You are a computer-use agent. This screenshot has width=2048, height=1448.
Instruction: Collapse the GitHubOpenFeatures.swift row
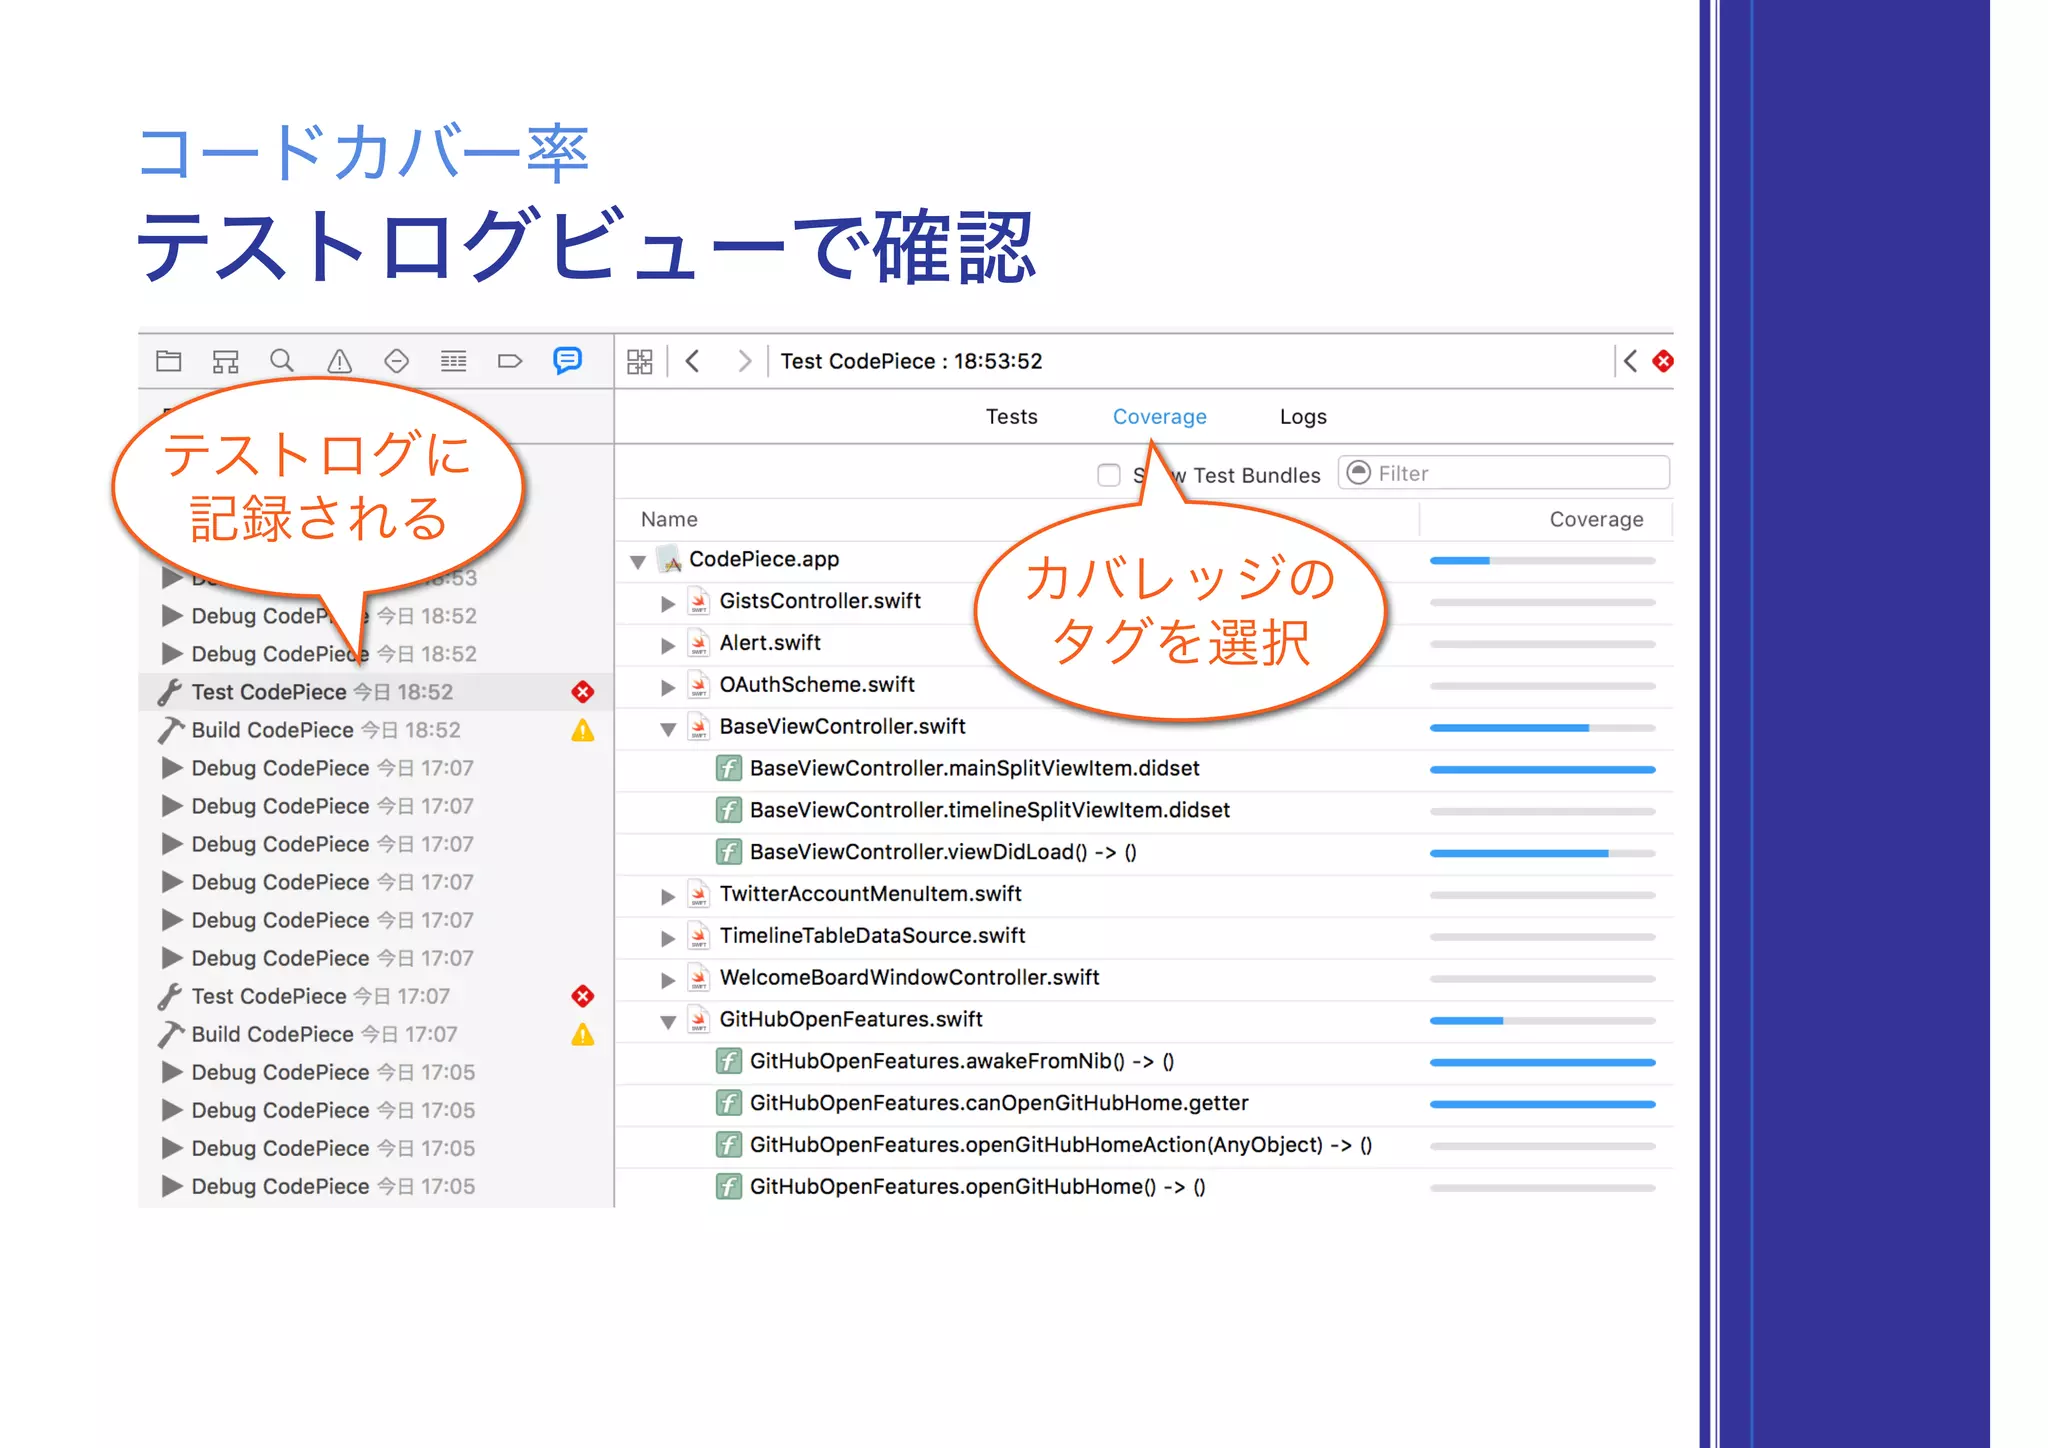(x=668, y=1022)
